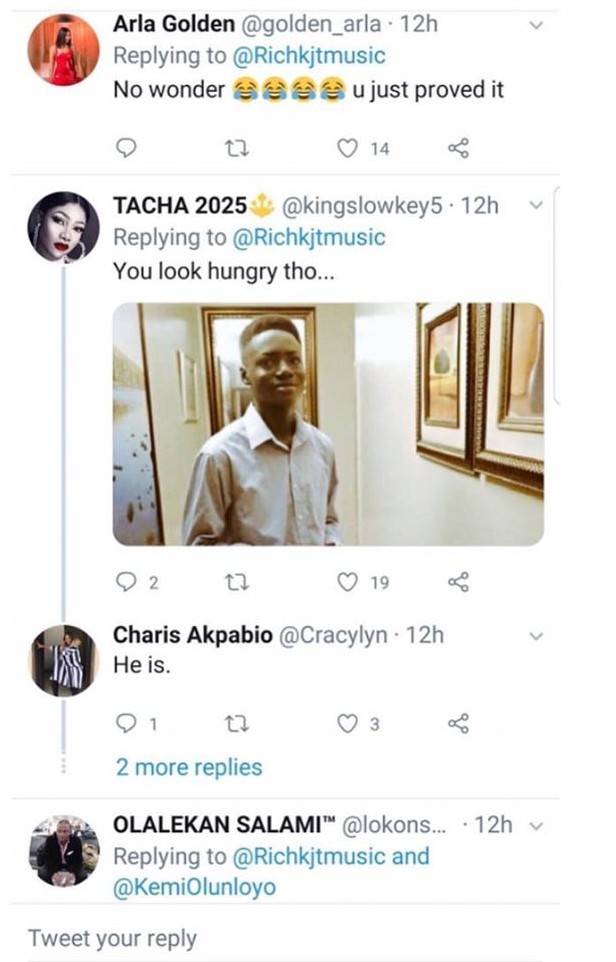The image size is (616, 962).
Task: Reply to Charis Akpabio's tweet
Action: pyautogui.click(x=125, y=723)
